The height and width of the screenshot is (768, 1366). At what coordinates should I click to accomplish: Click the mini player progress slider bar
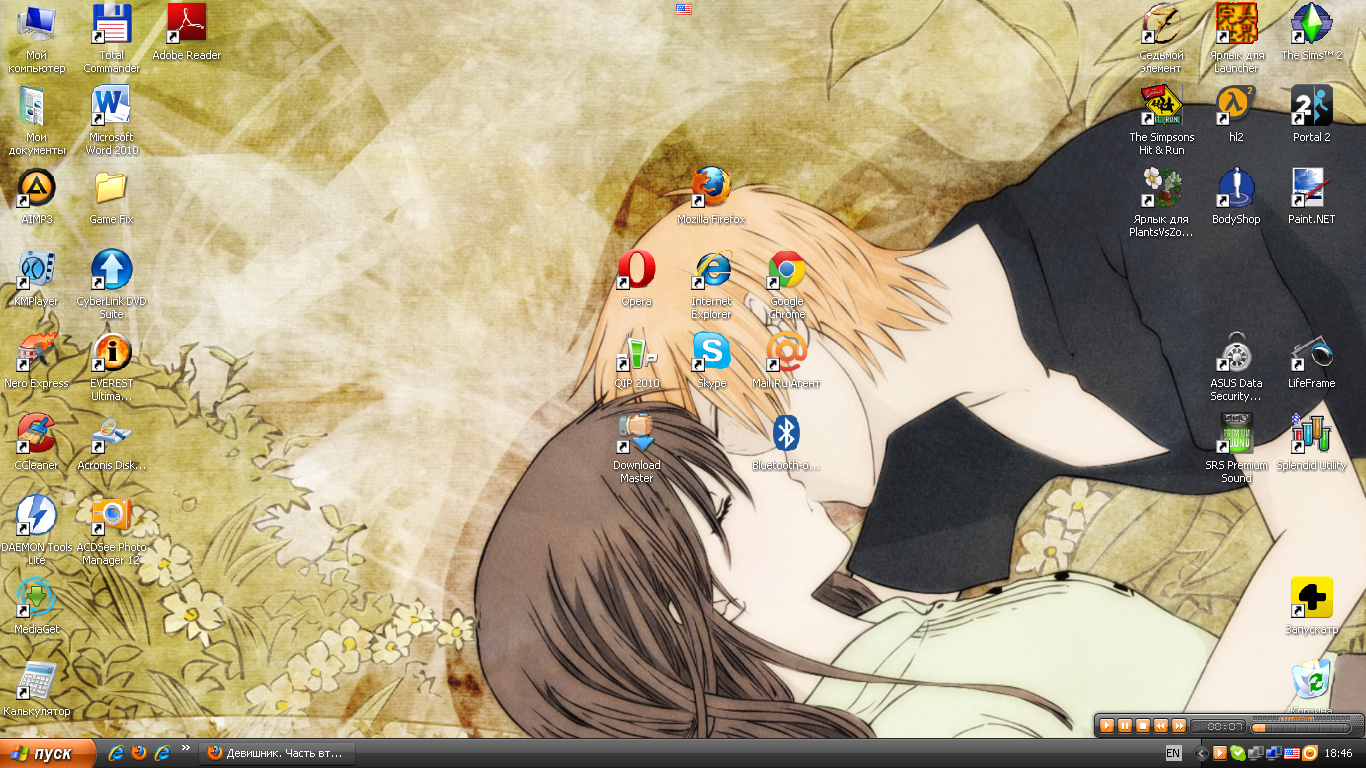click(x=1300, y=727)
